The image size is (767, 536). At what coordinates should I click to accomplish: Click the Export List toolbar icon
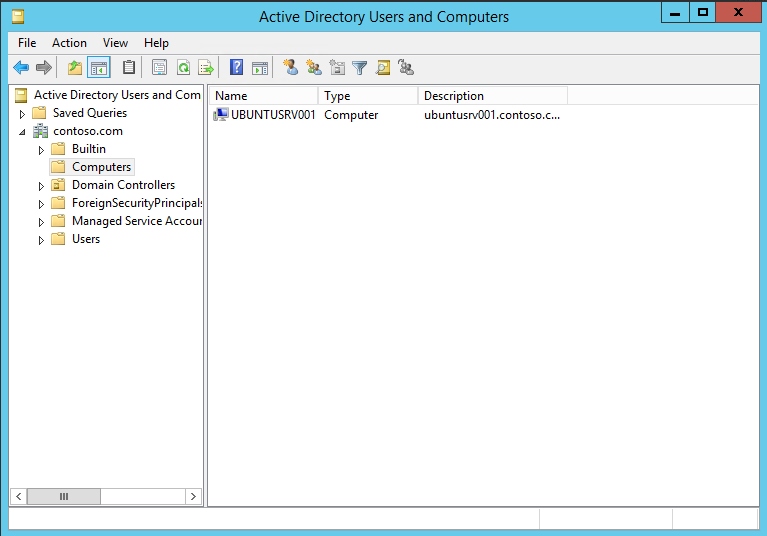tap(206, 67)
